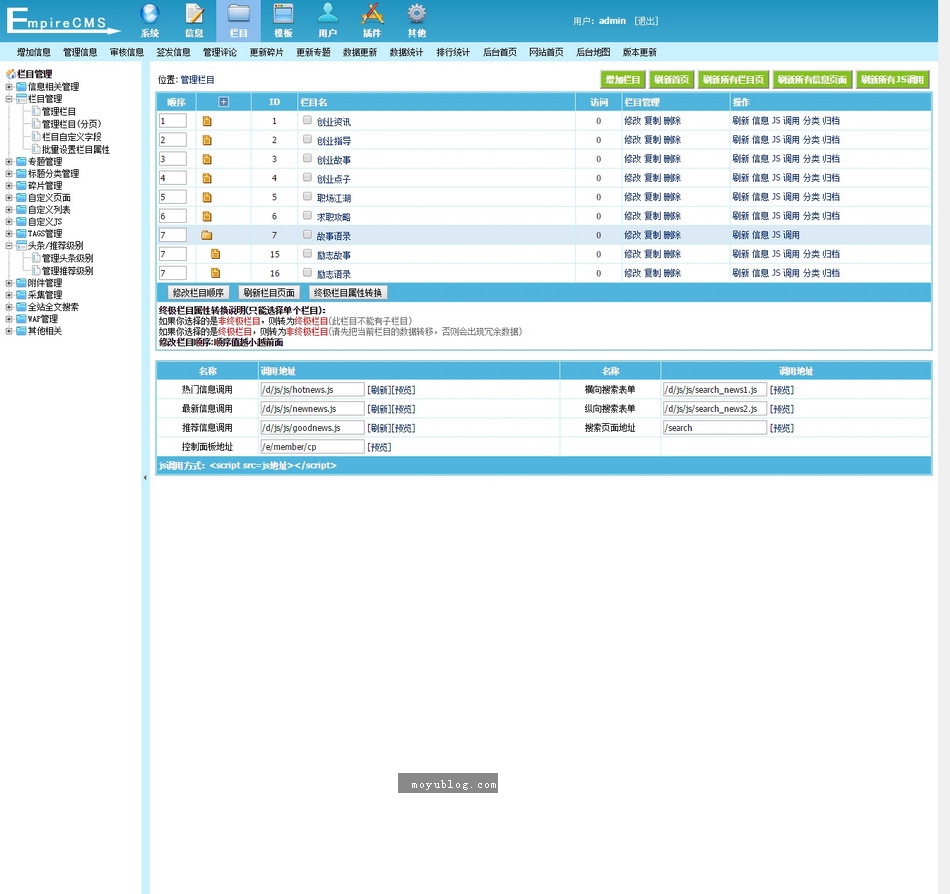Viewport: 950px width, 894px height.
Task: Click the file icon in 职场江湖 row
Action: tap(207, 197)
